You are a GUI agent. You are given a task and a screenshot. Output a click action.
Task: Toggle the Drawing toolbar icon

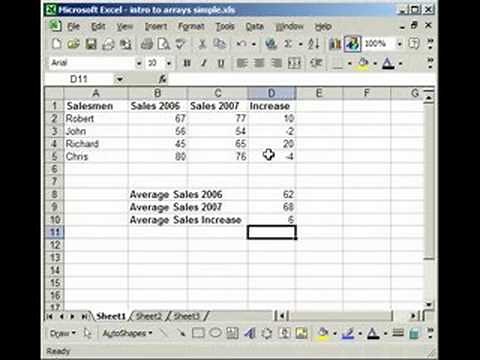pos(353,44)
